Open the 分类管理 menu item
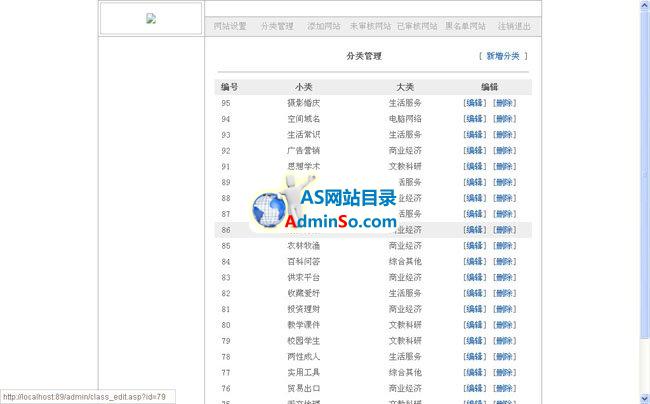Image resolution: width=650 pixels, height=404 pixels. point(277,26)
